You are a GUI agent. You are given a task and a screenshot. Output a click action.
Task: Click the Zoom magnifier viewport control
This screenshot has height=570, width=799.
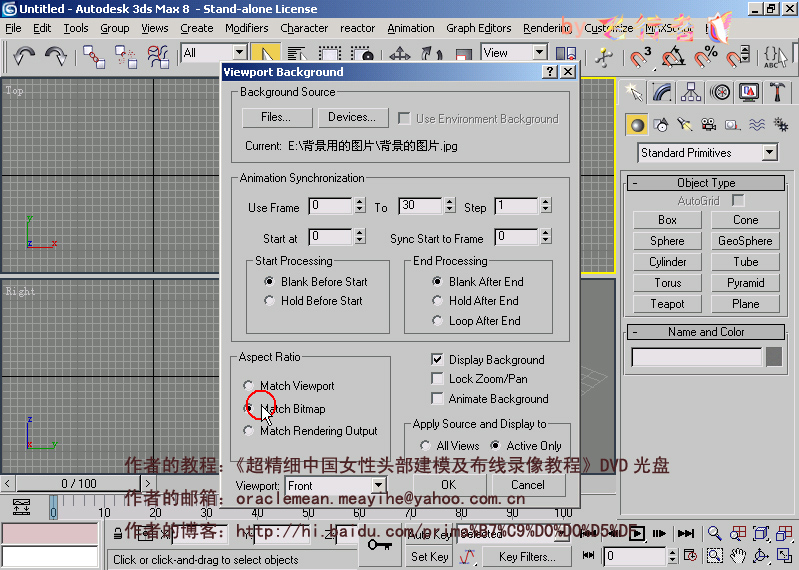[714, 533]
